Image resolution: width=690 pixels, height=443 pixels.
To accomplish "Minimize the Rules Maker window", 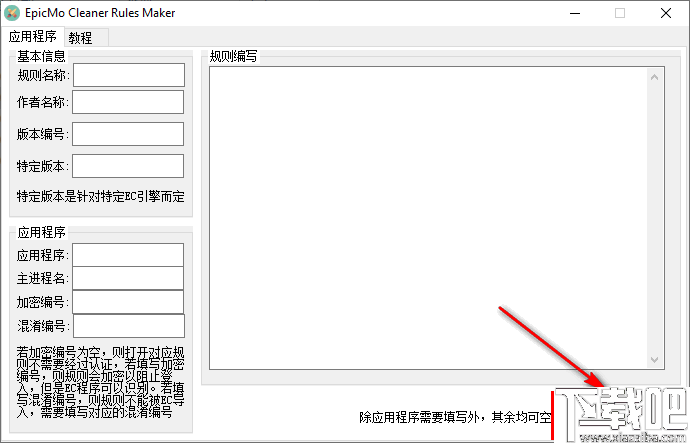I will pyautogui.click(x=575, y=13).
